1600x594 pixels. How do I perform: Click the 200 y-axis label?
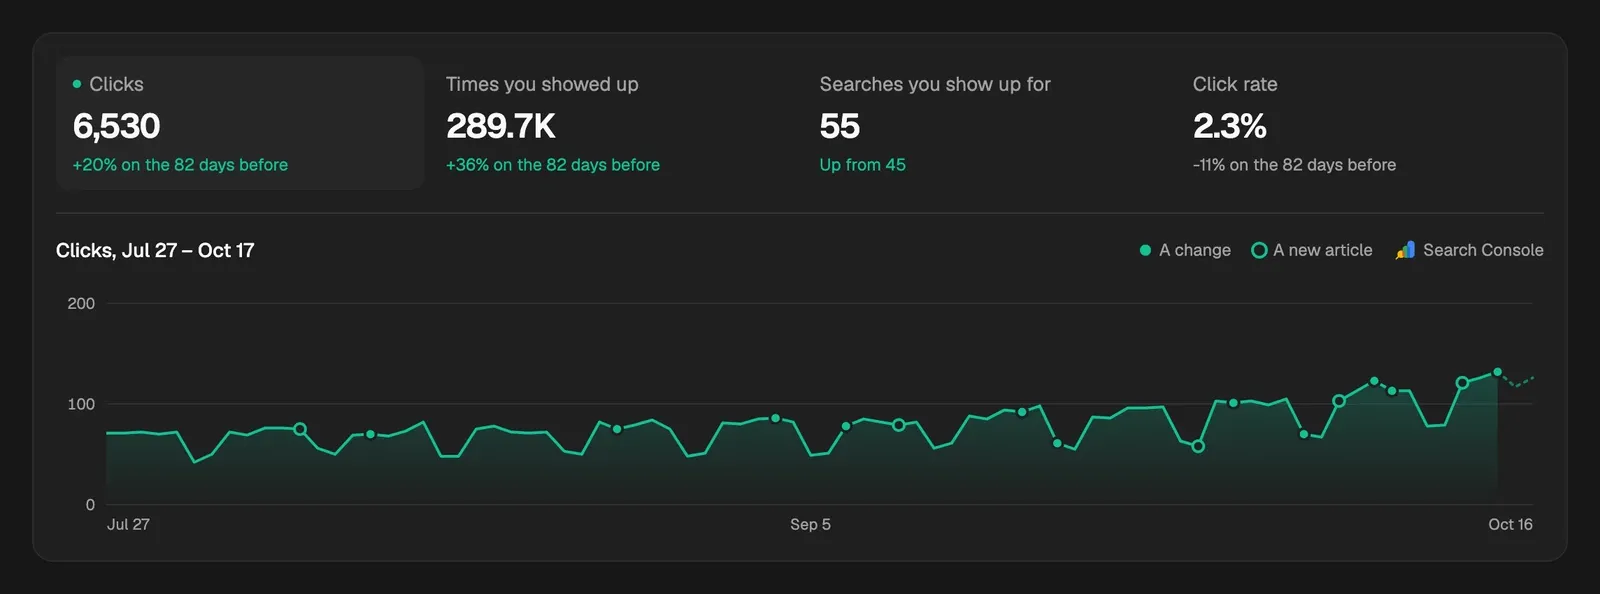81,303
